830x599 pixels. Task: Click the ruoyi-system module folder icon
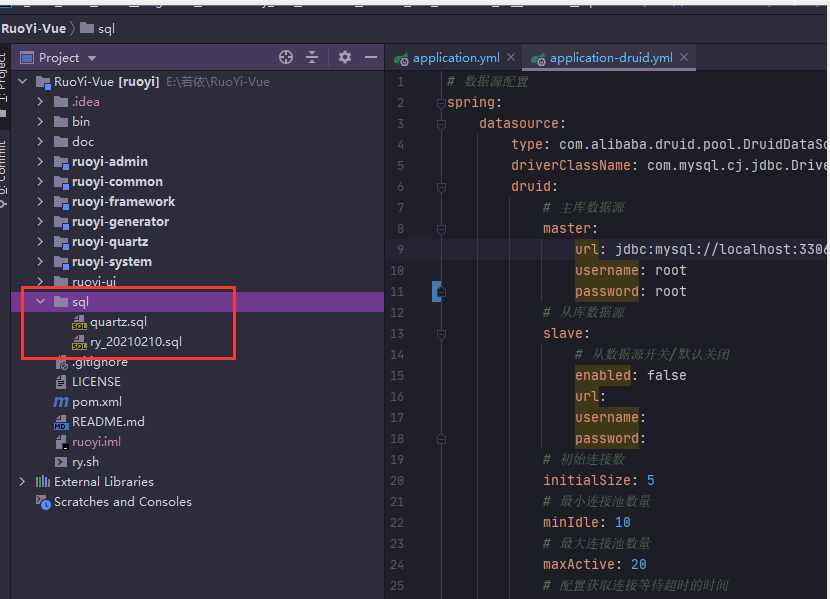(x=61, y=262)
